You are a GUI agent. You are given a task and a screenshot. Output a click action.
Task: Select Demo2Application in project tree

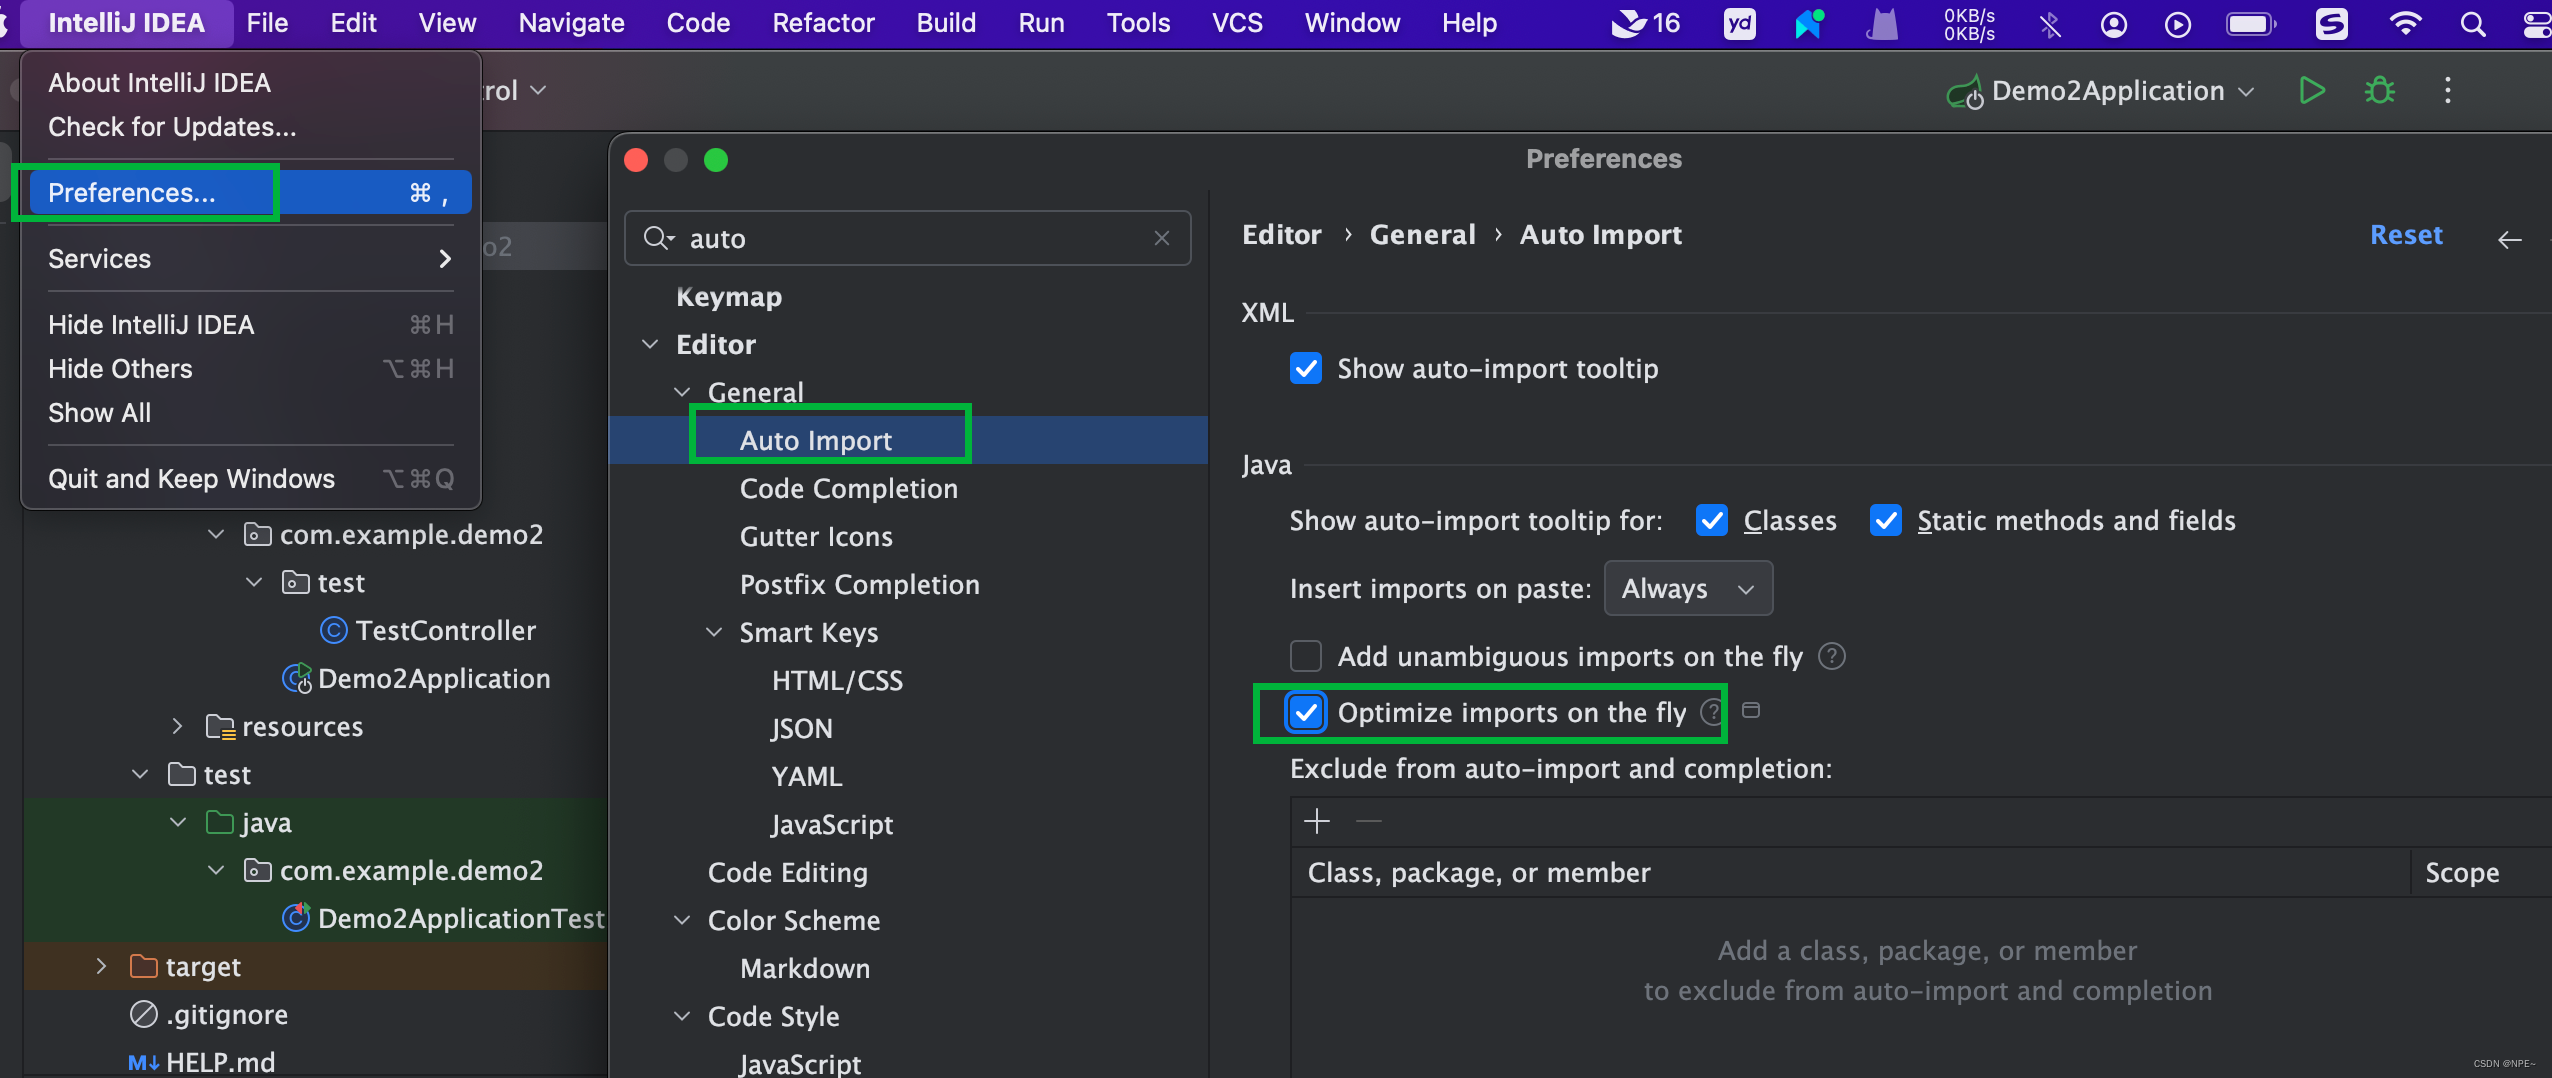coord(433,679)
